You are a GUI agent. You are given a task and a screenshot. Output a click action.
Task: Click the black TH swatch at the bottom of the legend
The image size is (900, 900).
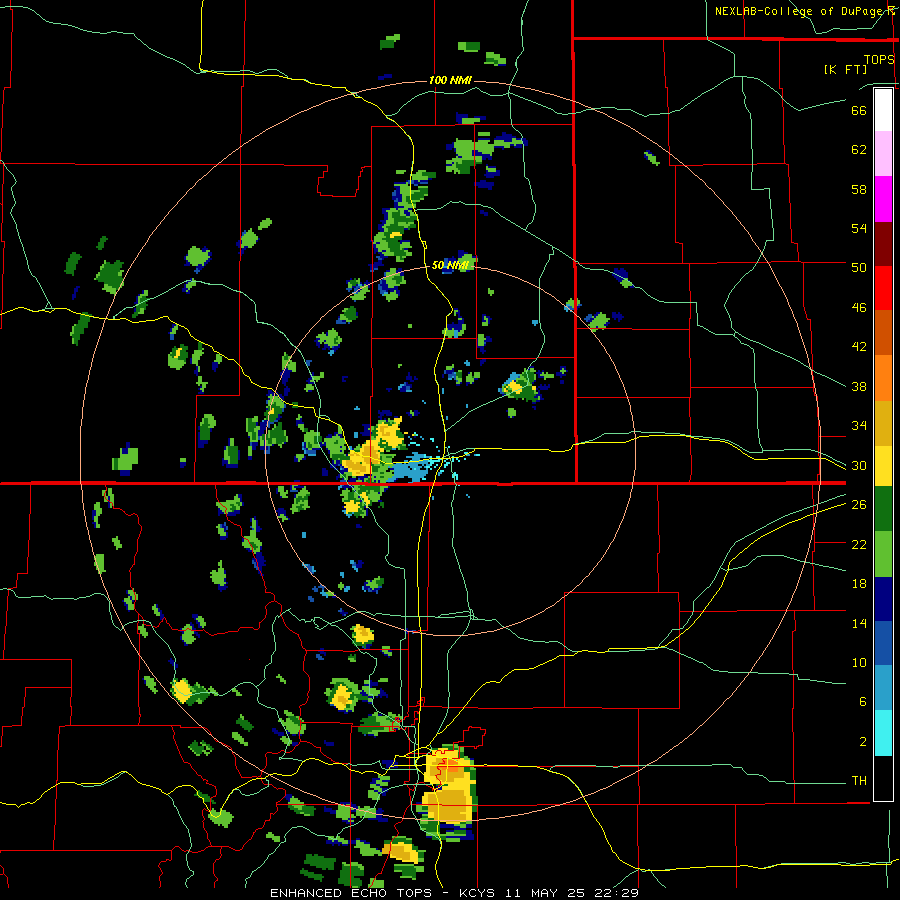[x=883, y=778]
